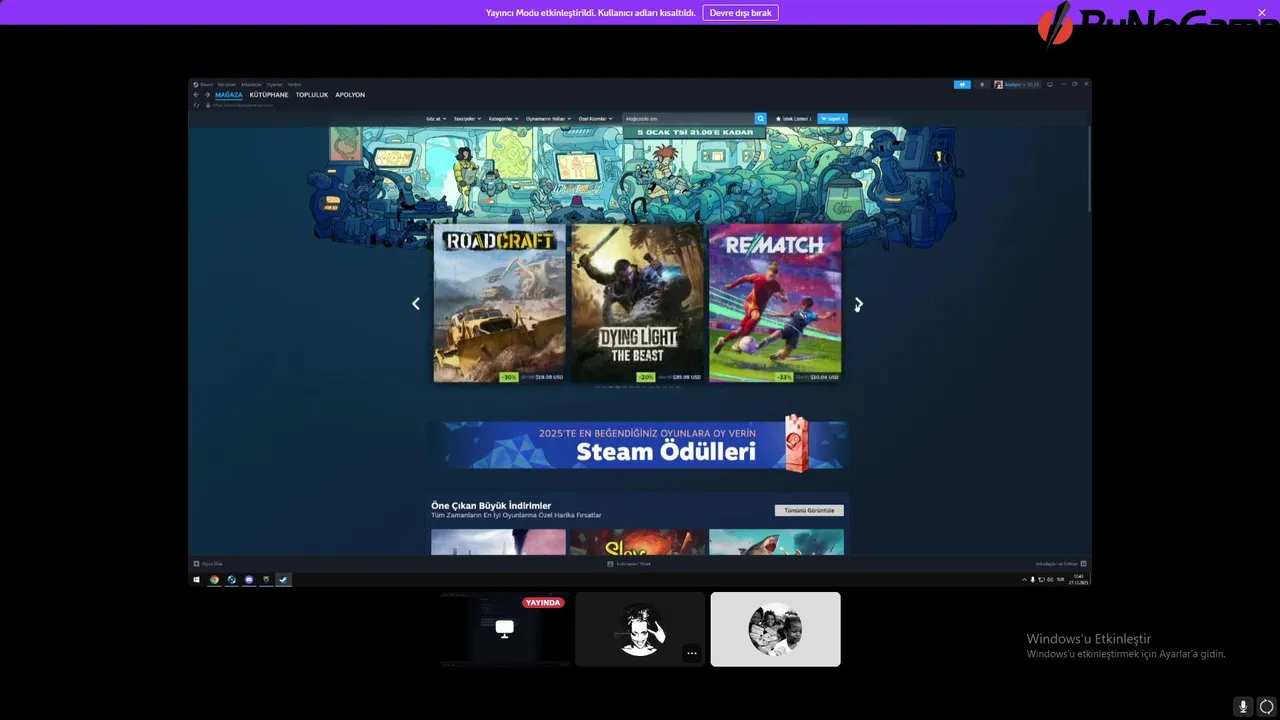Expand the Özel Kısımlar dropdown
The width and height of the screenshot is (1280, 720).
[596, 118]
